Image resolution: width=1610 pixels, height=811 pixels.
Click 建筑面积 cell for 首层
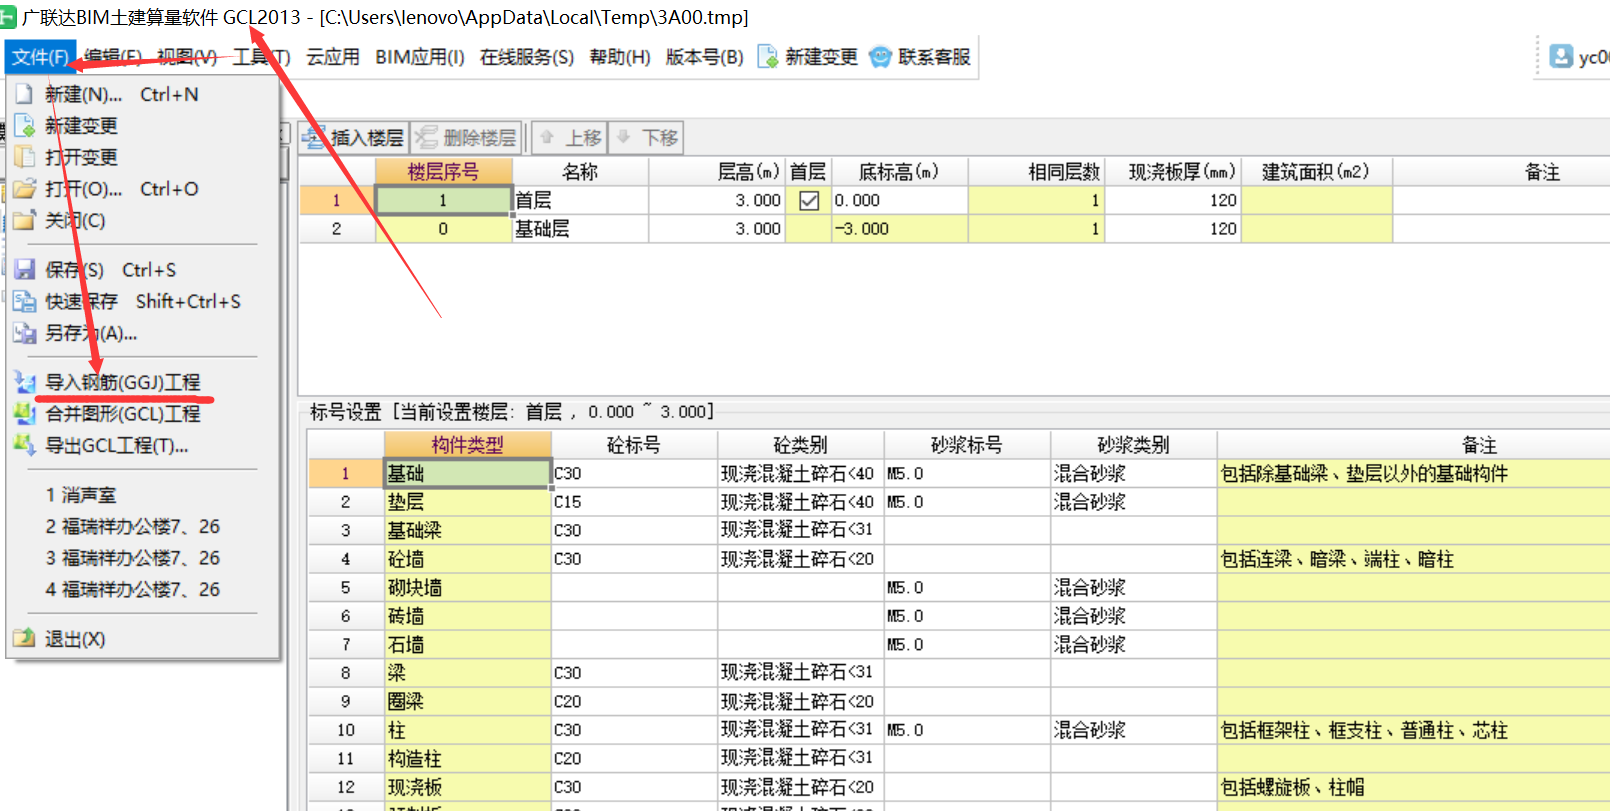tap(1316, 201)
